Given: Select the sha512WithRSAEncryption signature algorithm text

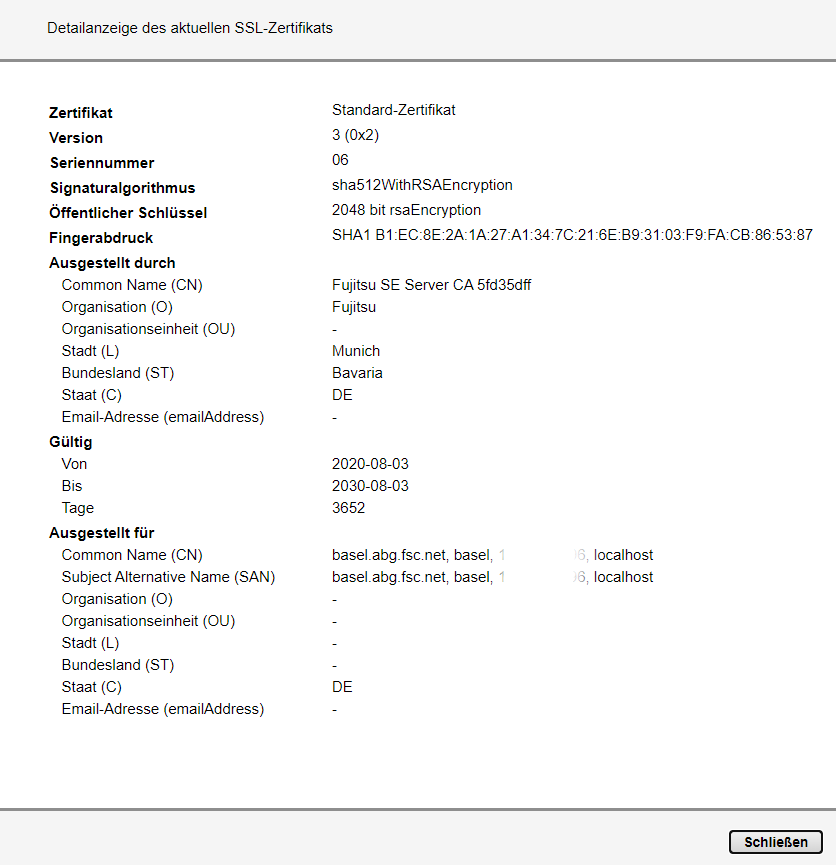Looking at the screenshot, I should [422, 185].
